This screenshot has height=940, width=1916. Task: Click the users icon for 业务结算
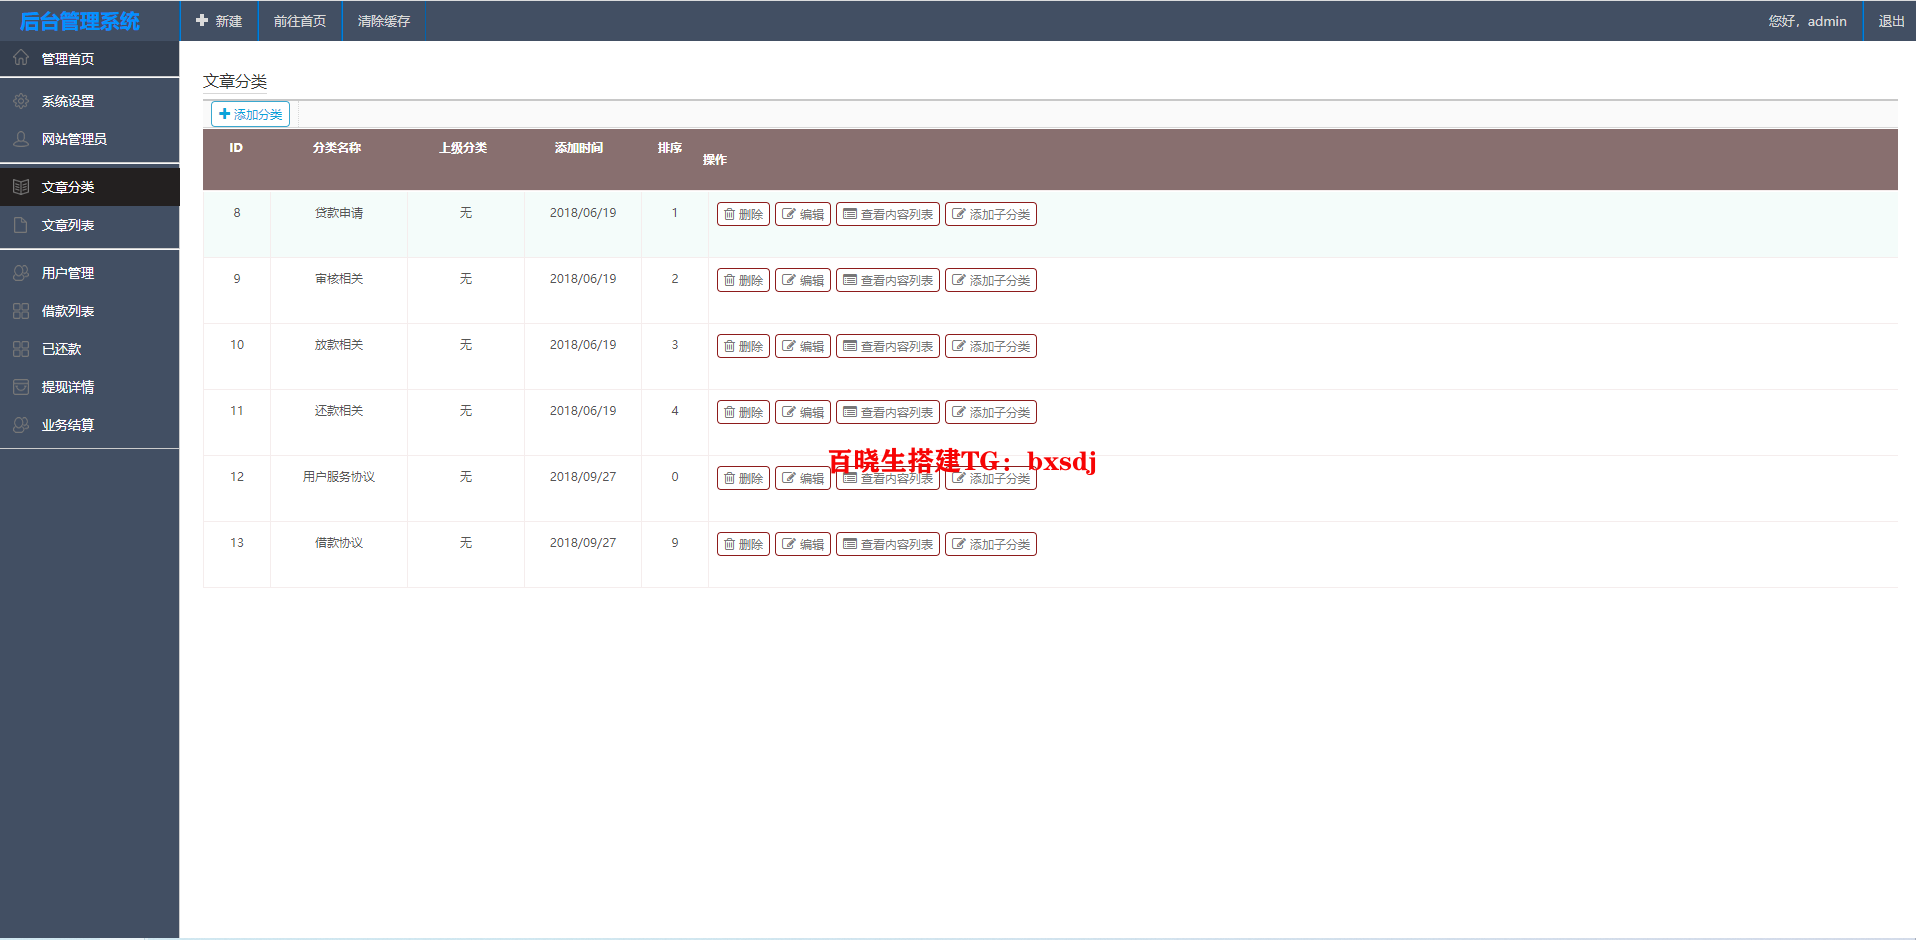(21, 425)
